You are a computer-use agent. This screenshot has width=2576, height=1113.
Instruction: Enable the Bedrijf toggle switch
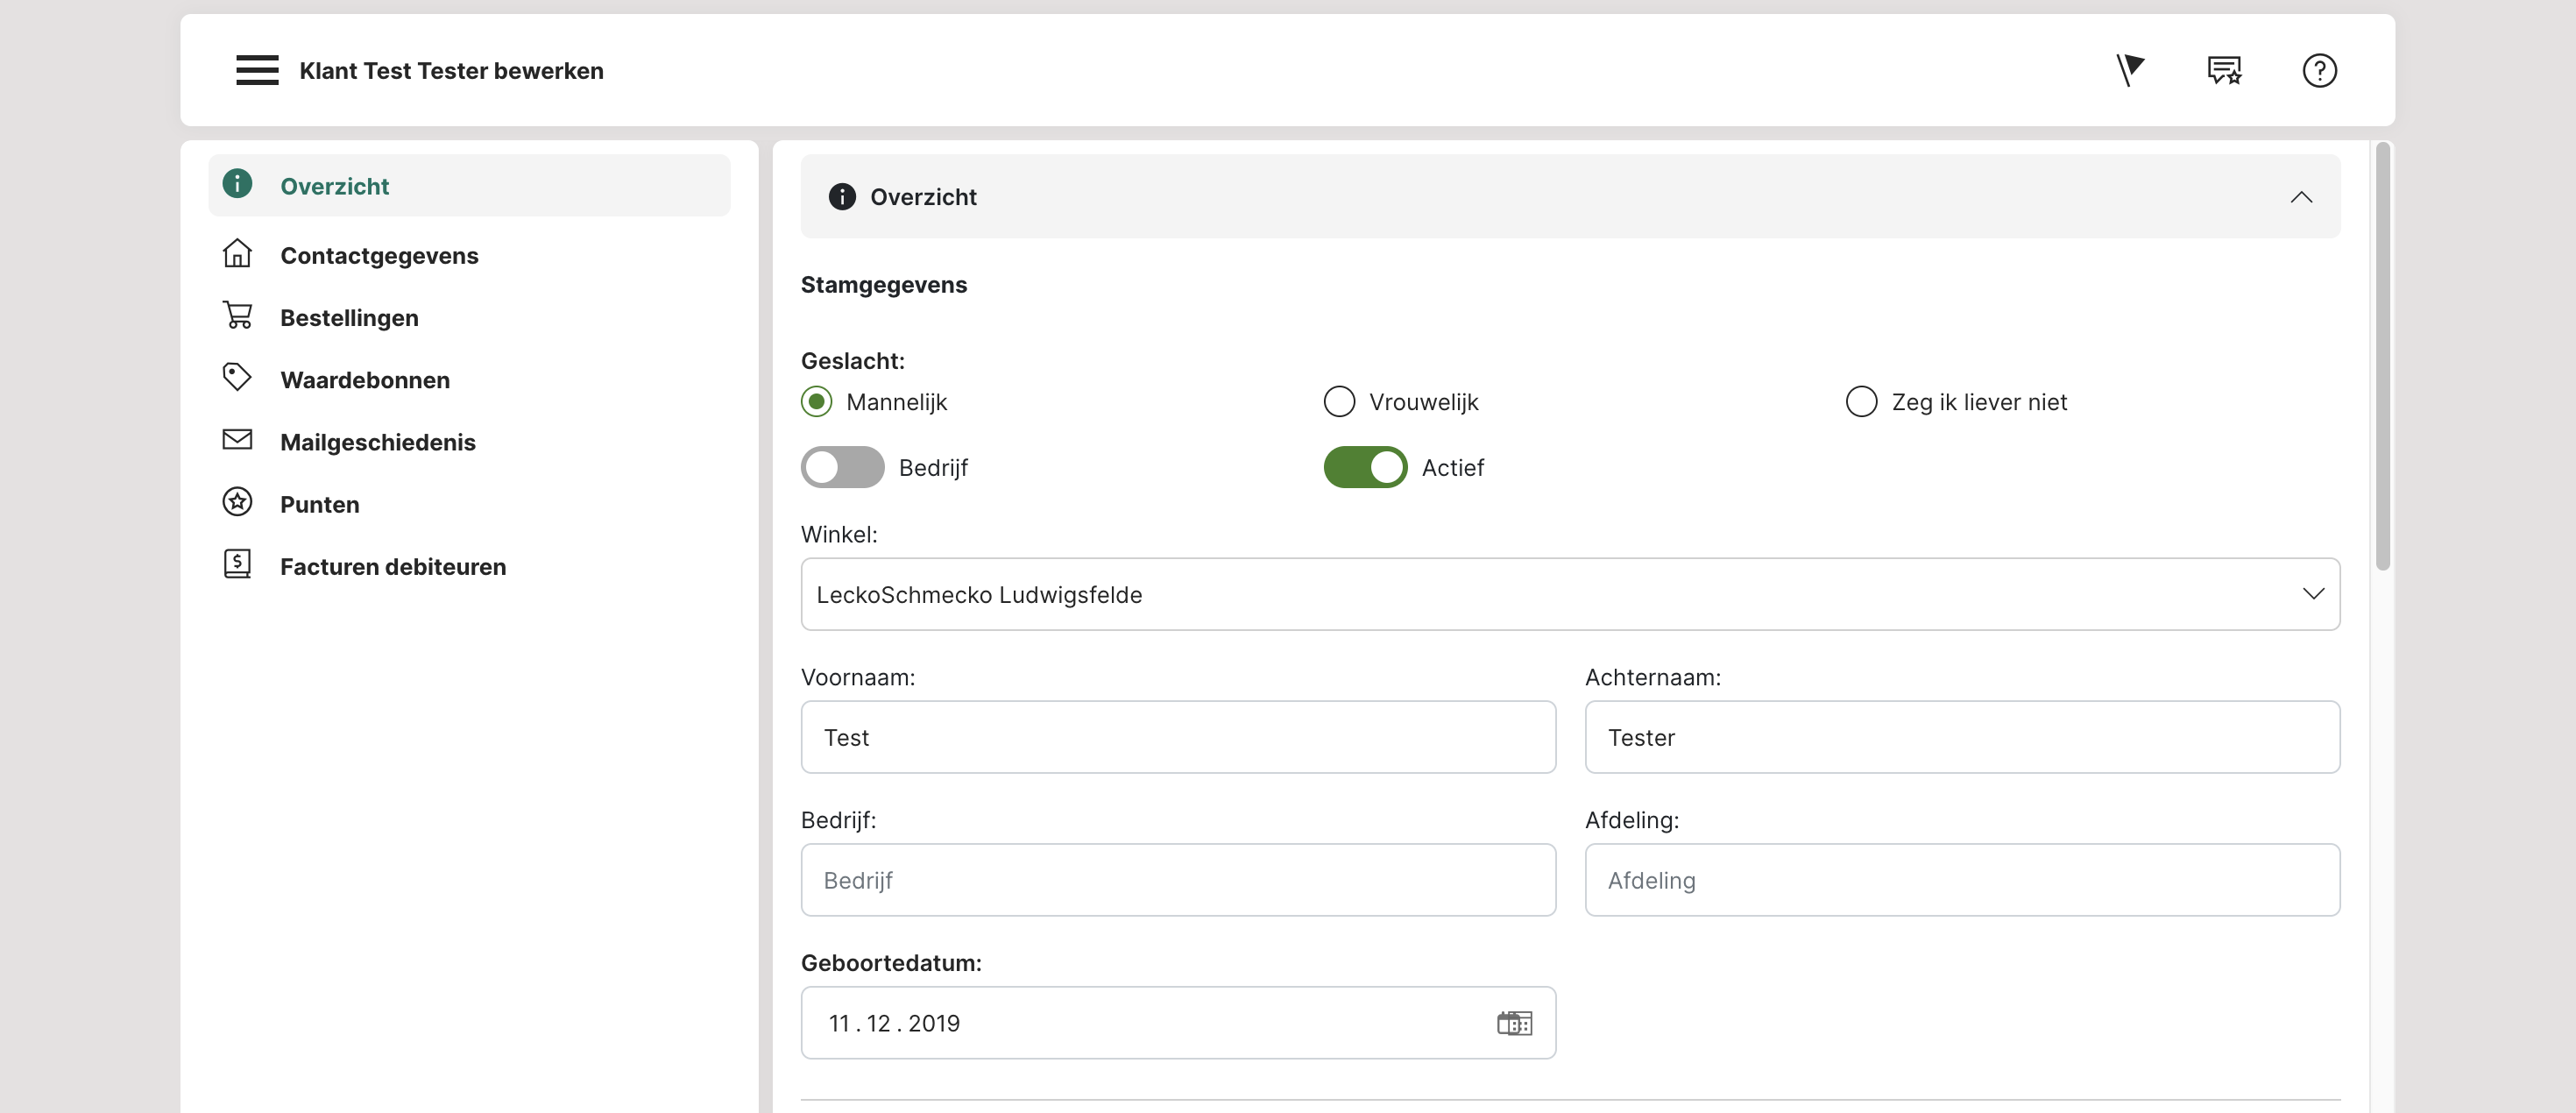point(842,467)
